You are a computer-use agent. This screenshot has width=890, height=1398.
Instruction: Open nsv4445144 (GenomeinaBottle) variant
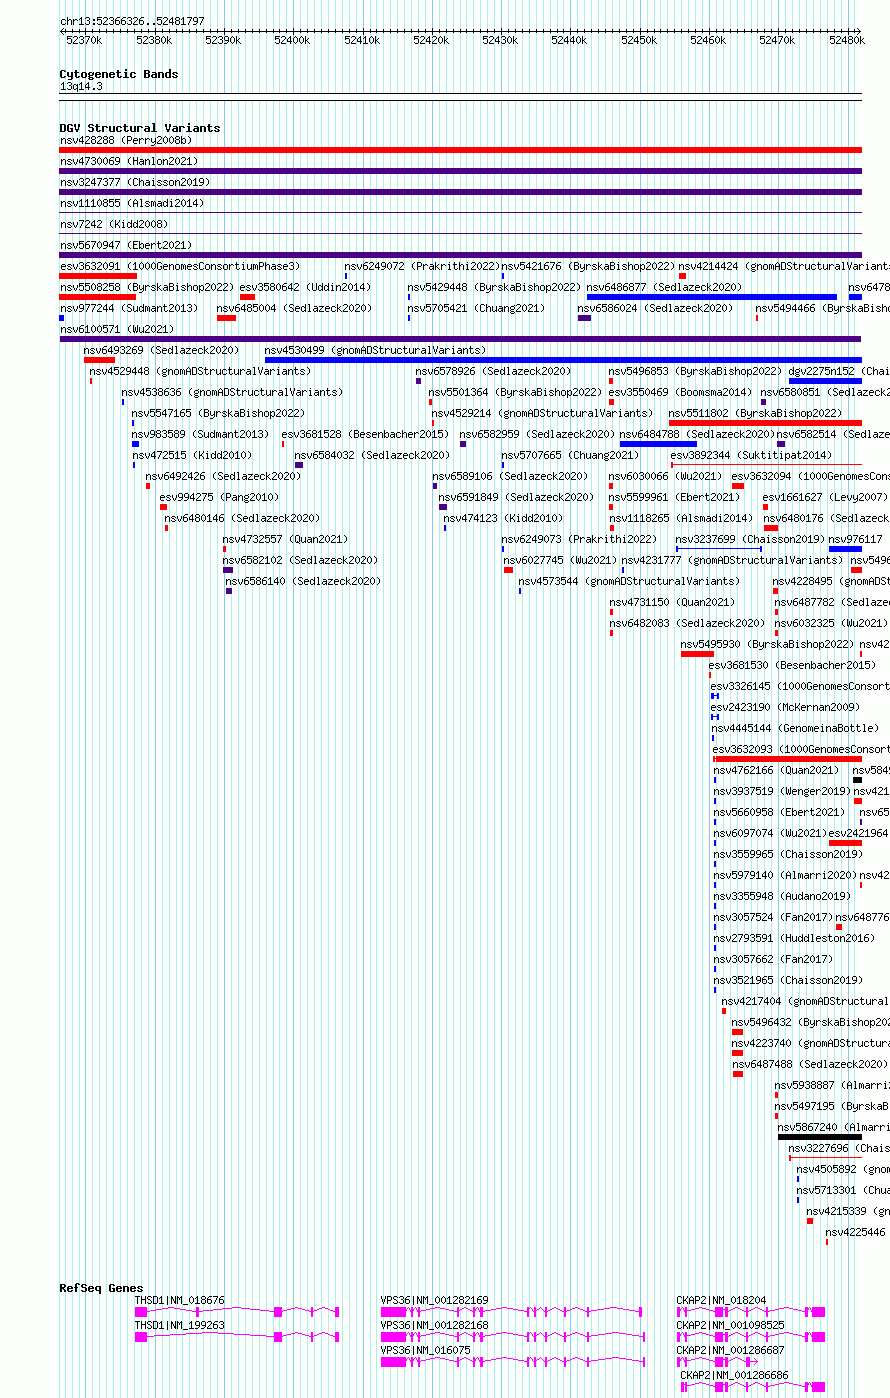tap(797, 728)
